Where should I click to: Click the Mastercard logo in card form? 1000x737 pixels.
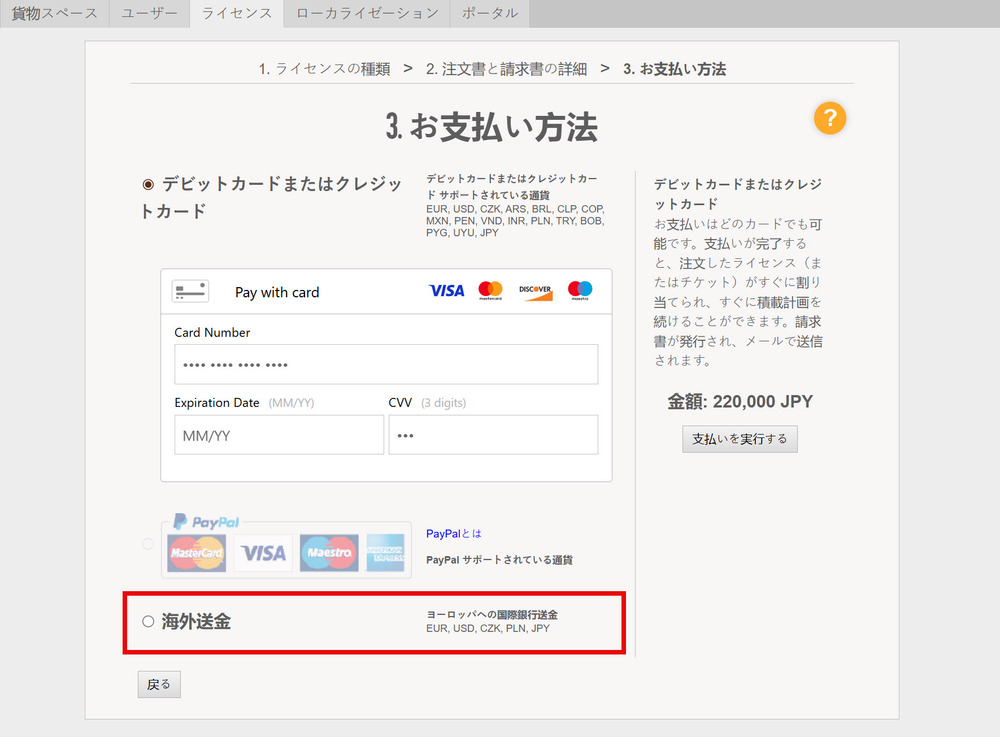490,291
